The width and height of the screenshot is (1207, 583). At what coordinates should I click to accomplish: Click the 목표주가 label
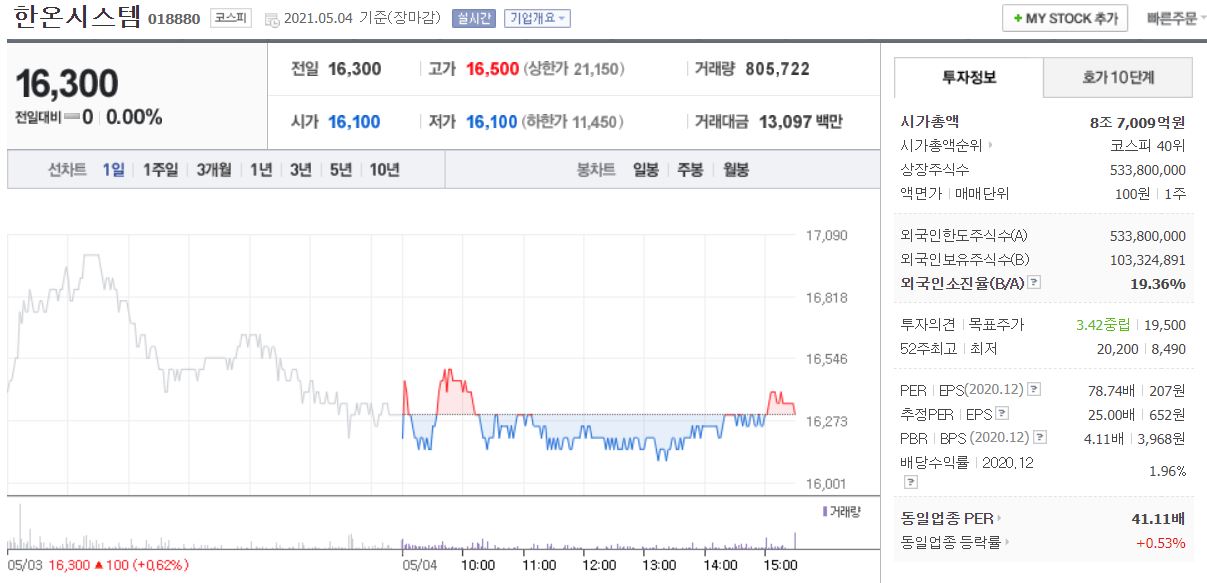[996, 325]
